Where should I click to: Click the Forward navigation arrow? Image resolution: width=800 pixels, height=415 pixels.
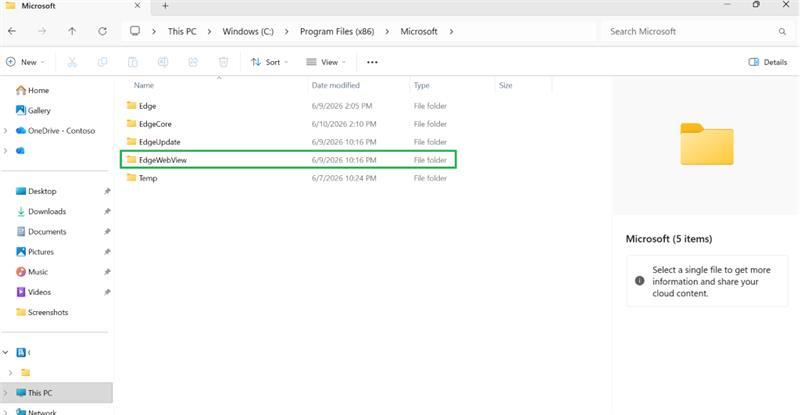coord(42,31)
